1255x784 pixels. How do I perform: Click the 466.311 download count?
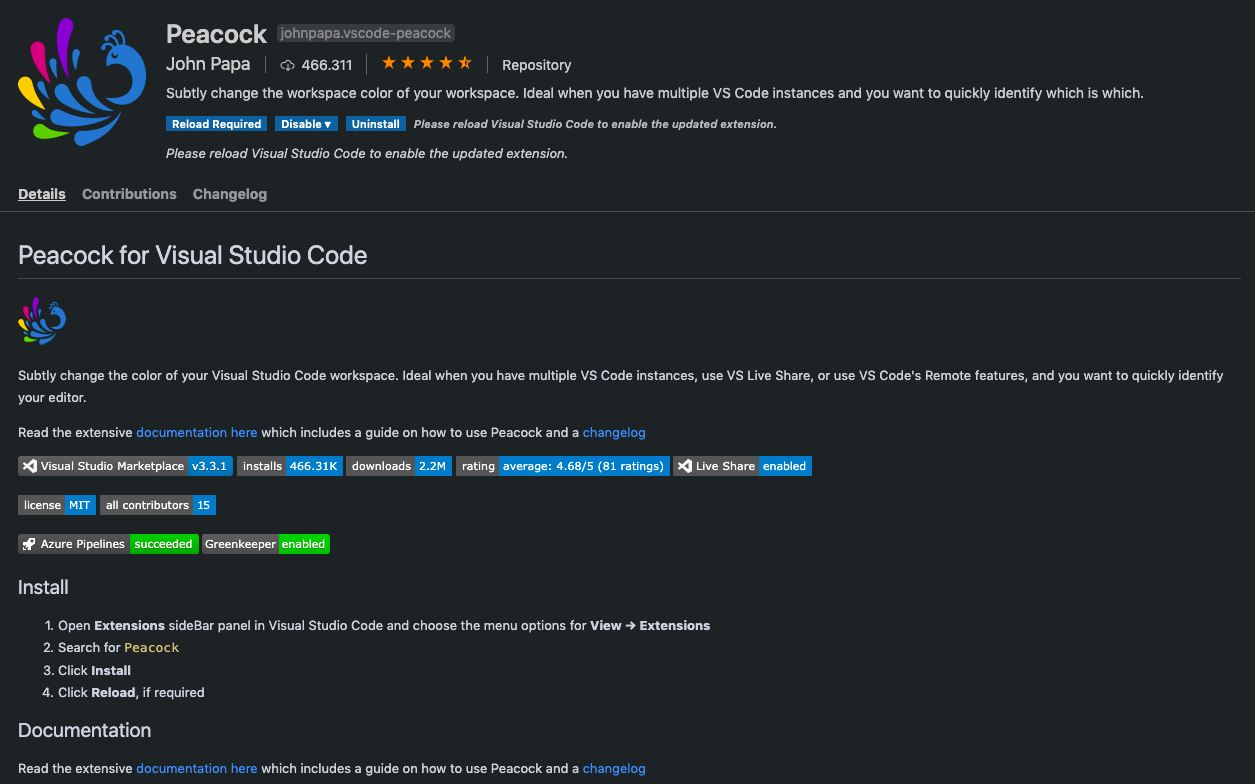click(327, 65)
